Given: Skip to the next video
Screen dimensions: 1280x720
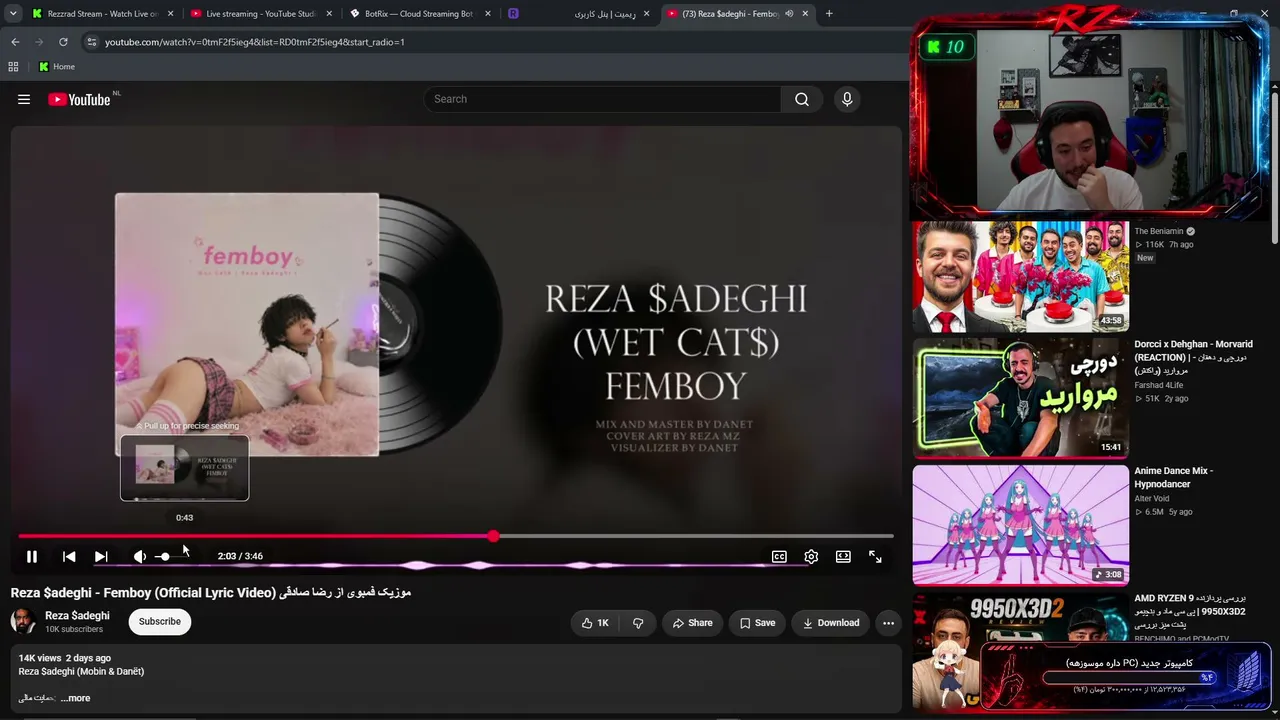Looking at the screenshot, I should (x=101, y=556).
